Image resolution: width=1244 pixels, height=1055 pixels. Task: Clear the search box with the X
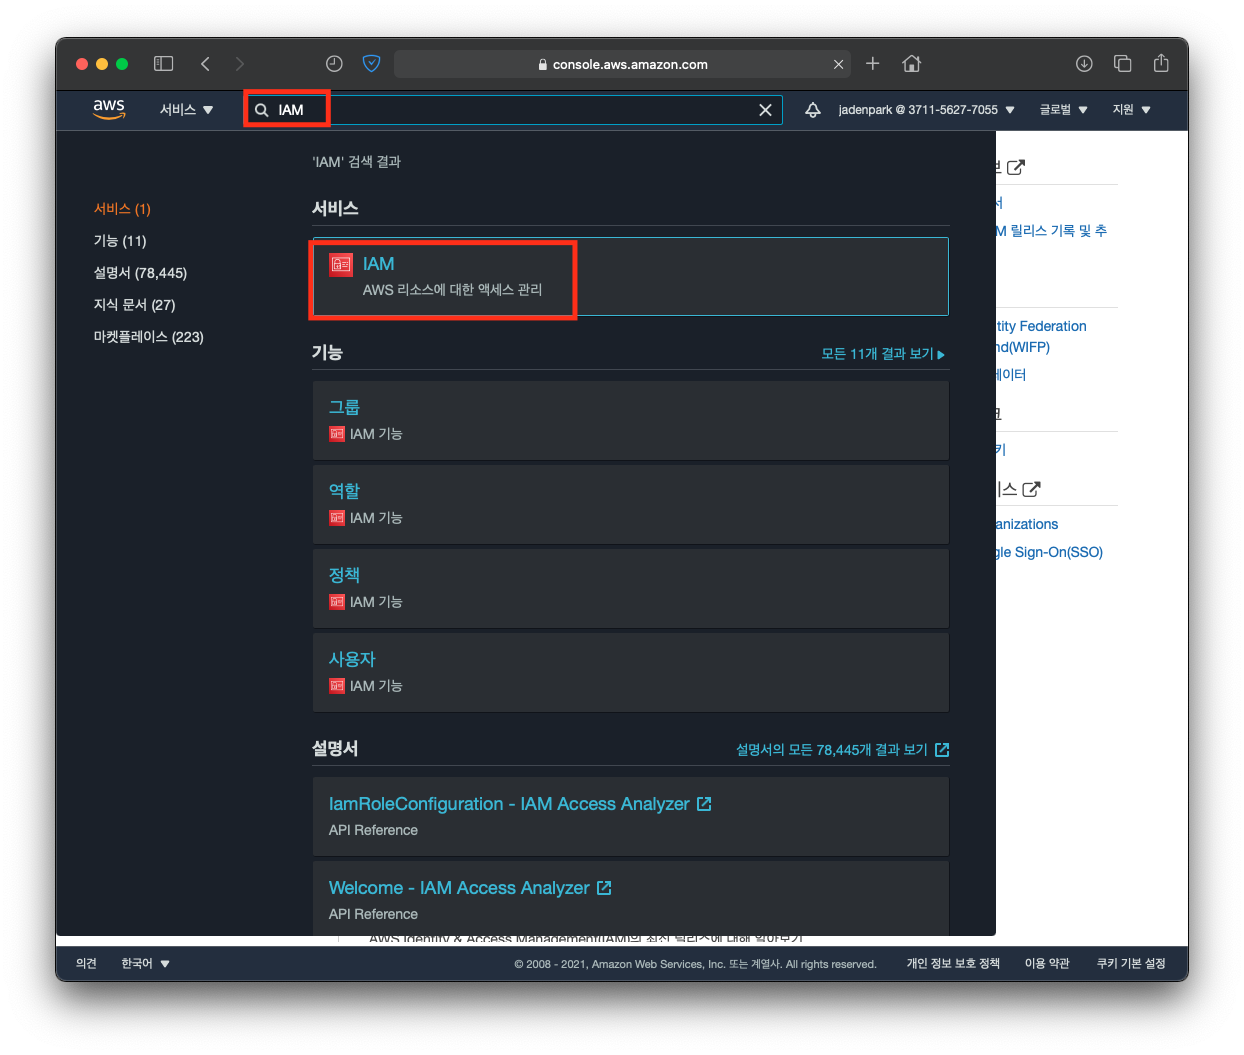765,110
